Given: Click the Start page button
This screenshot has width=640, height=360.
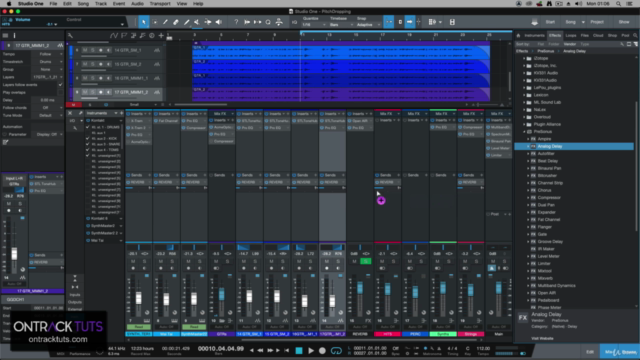Looking at the screenshot, I should 550,22.
